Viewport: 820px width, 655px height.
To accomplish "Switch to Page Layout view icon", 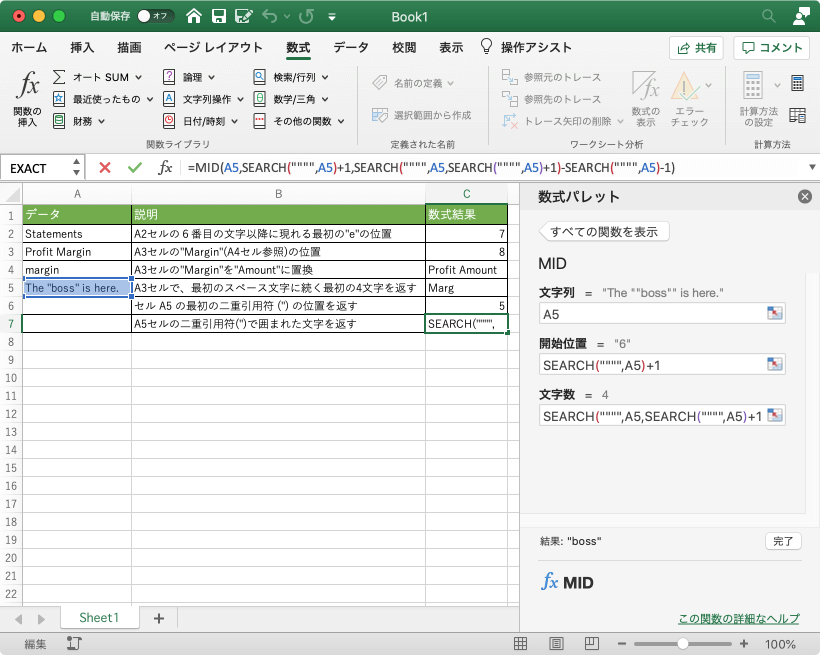I will click(556, 643).
